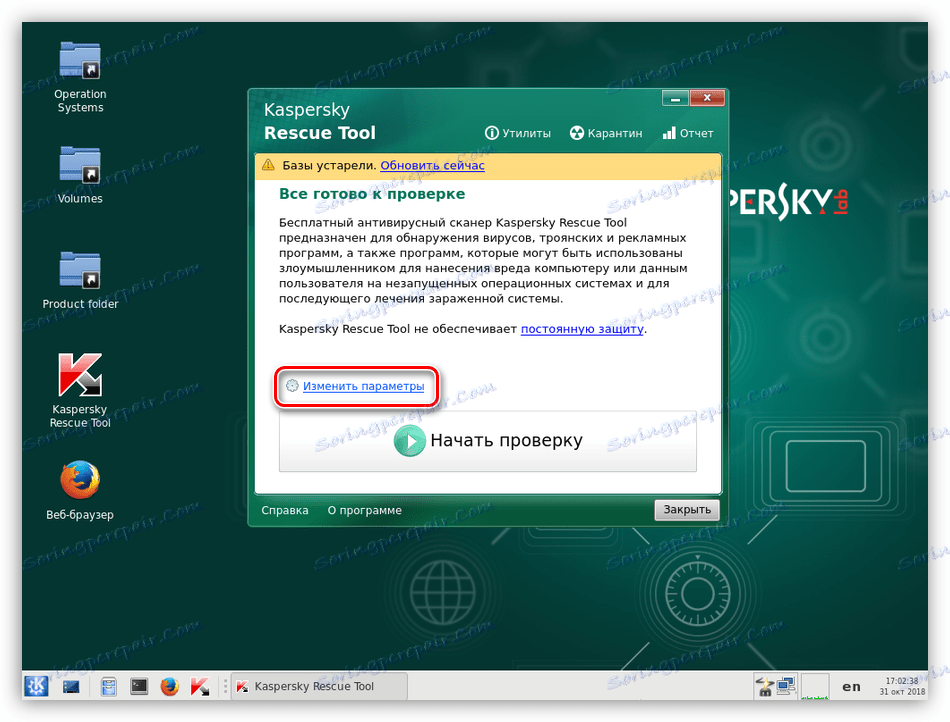Viewport: 950px width, 722px height.
Task: Click the Обновить сейчас link
Action: [433, 165]
